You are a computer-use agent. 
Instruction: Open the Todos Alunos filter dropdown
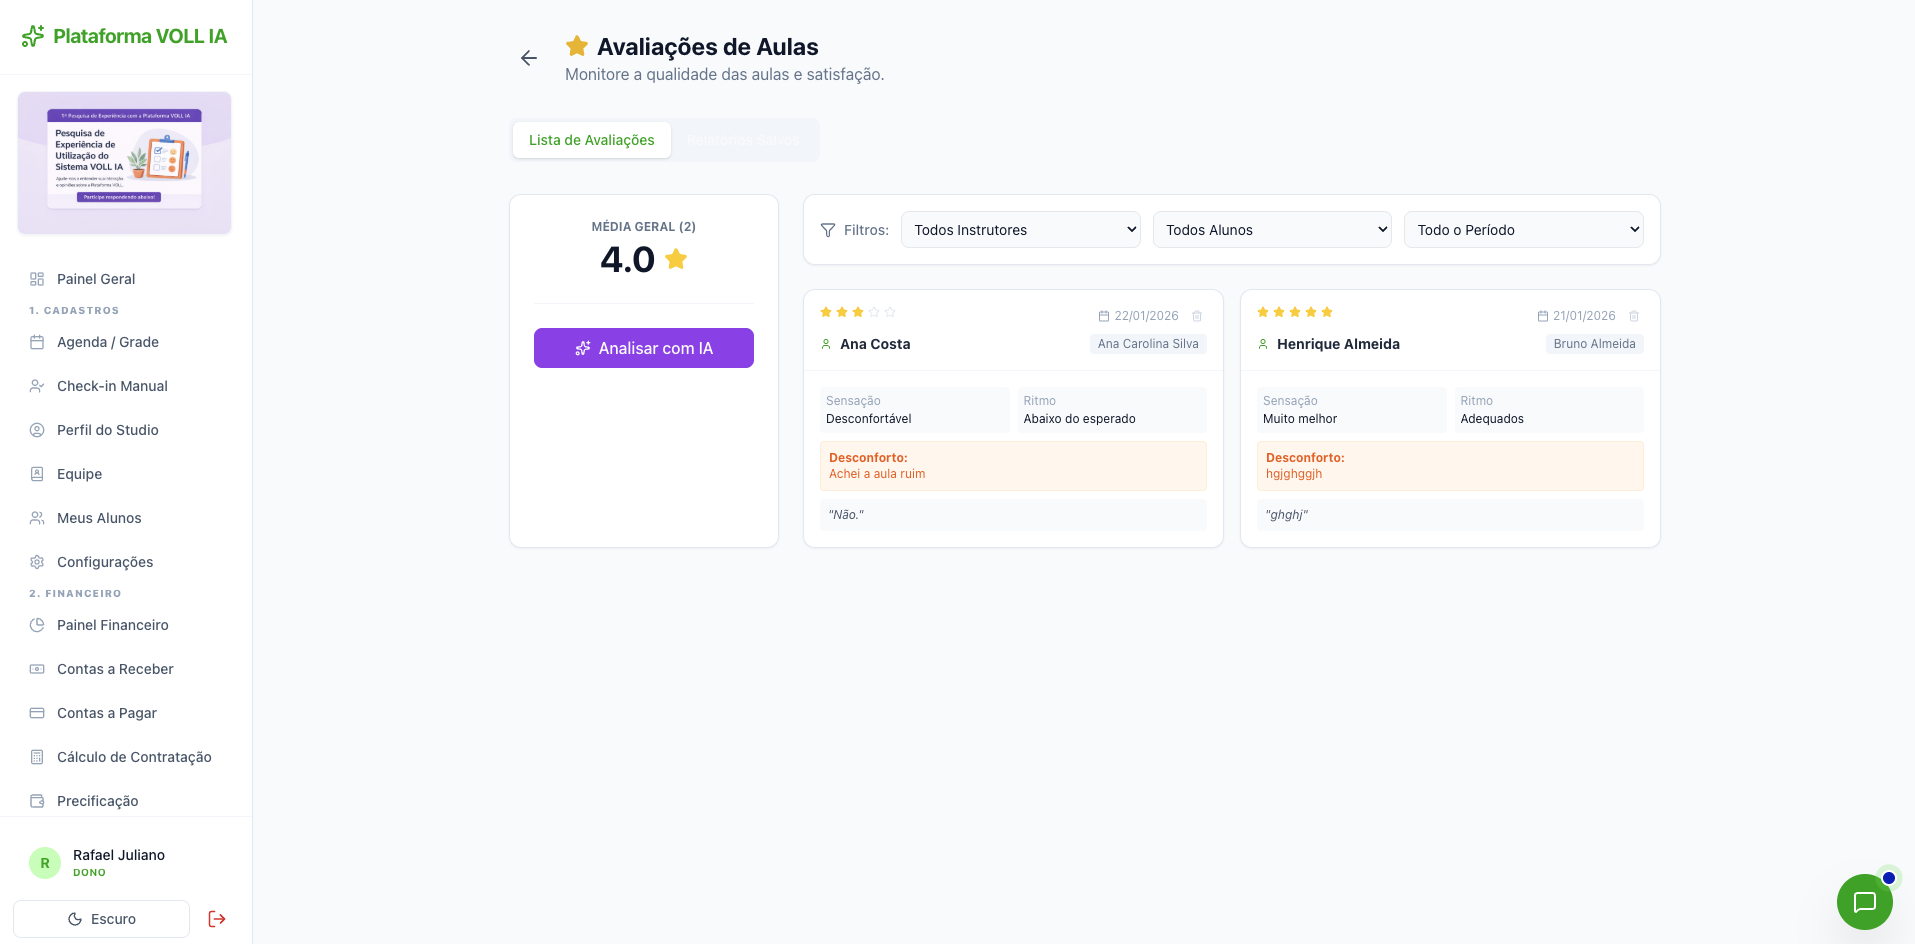(1272, 230)
